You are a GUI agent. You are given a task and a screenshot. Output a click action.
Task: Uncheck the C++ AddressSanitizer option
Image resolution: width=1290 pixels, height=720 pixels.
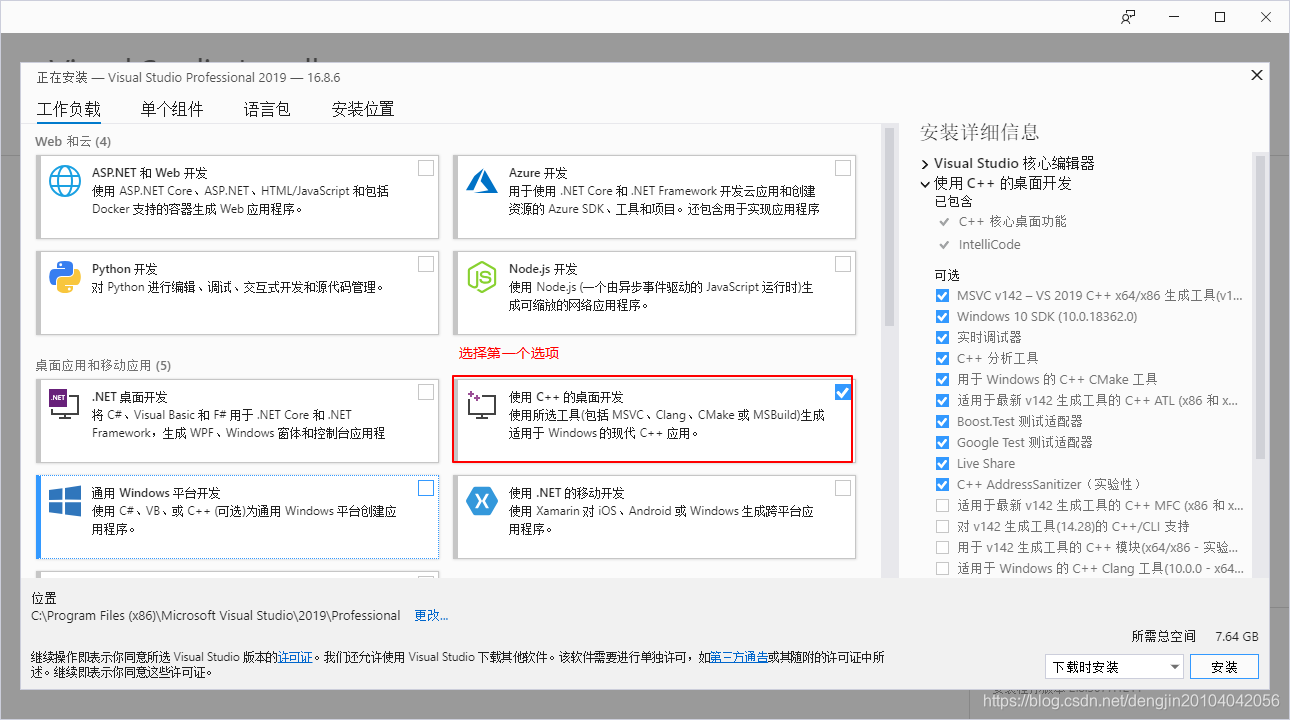[942, 484]
